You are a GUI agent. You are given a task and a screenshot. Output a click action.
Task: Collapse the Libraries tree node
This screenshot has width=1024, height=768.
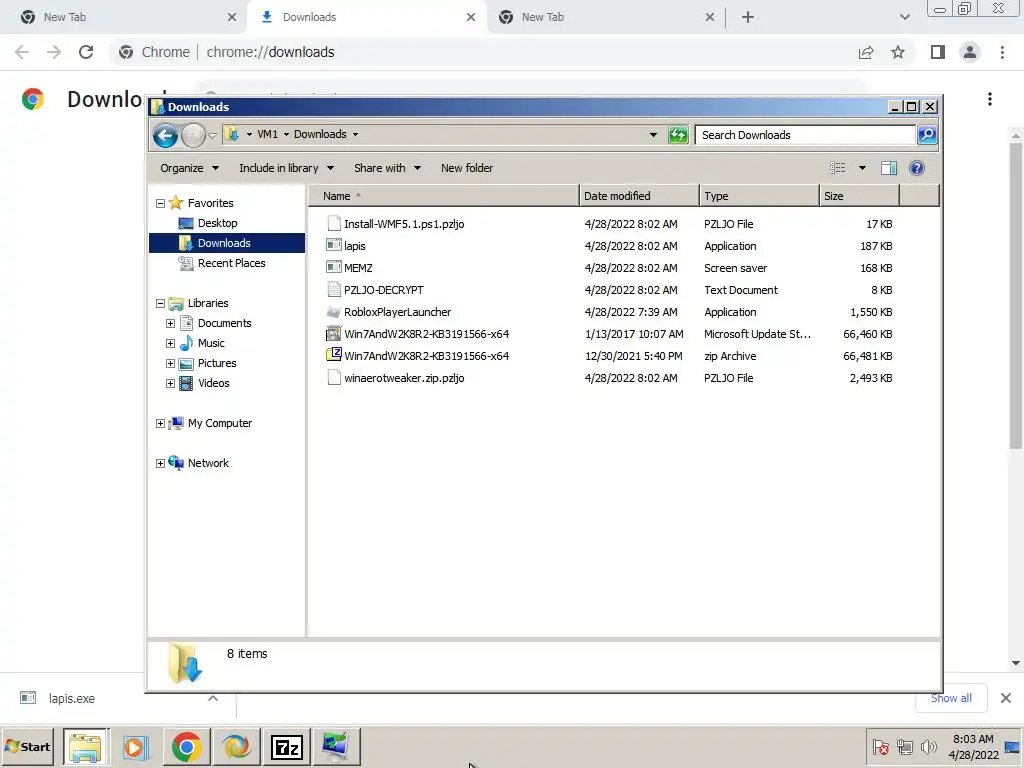[x=160, y=303]
